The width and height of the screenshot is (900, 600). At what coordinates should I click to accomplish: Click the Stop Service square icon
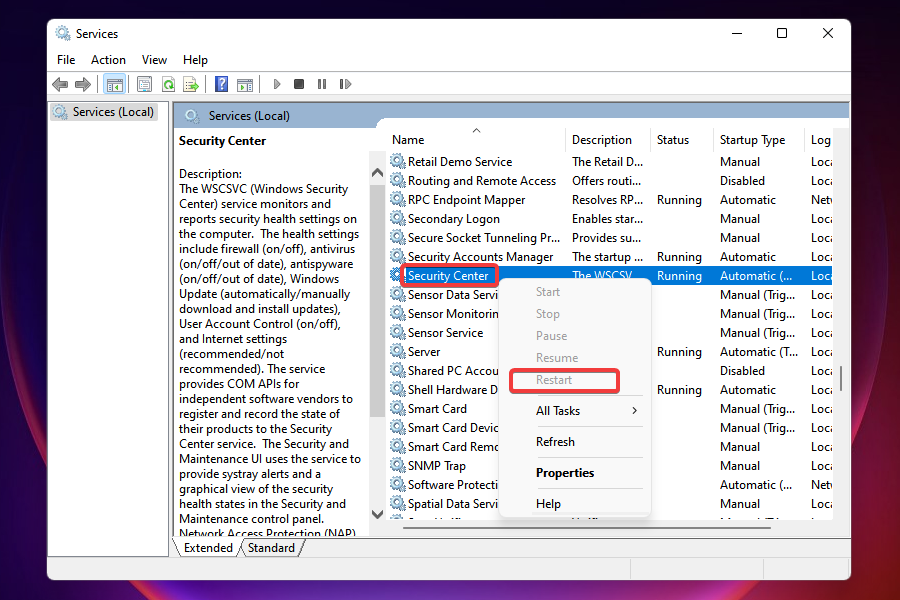pos(298,84)
